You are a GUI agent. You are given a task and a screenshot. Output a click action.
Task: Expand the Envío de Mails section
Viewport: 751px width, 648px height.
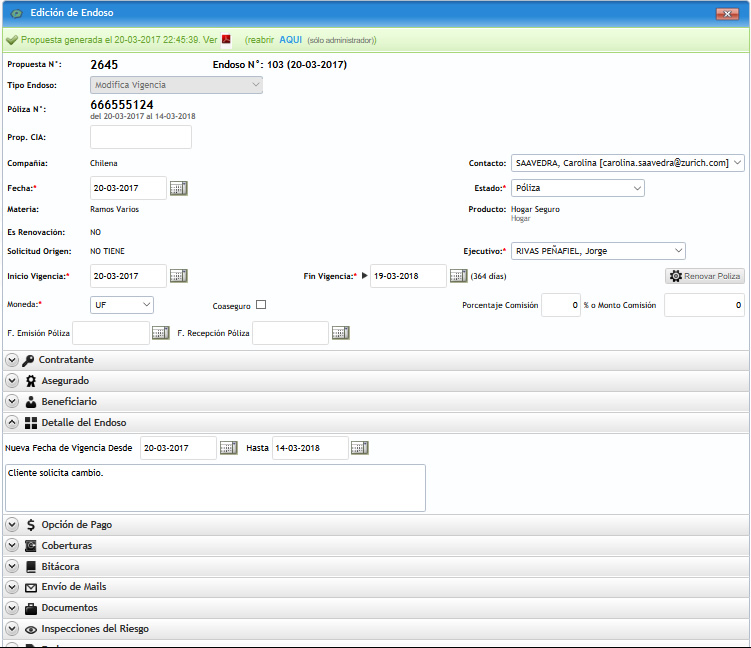pos(12,587)
